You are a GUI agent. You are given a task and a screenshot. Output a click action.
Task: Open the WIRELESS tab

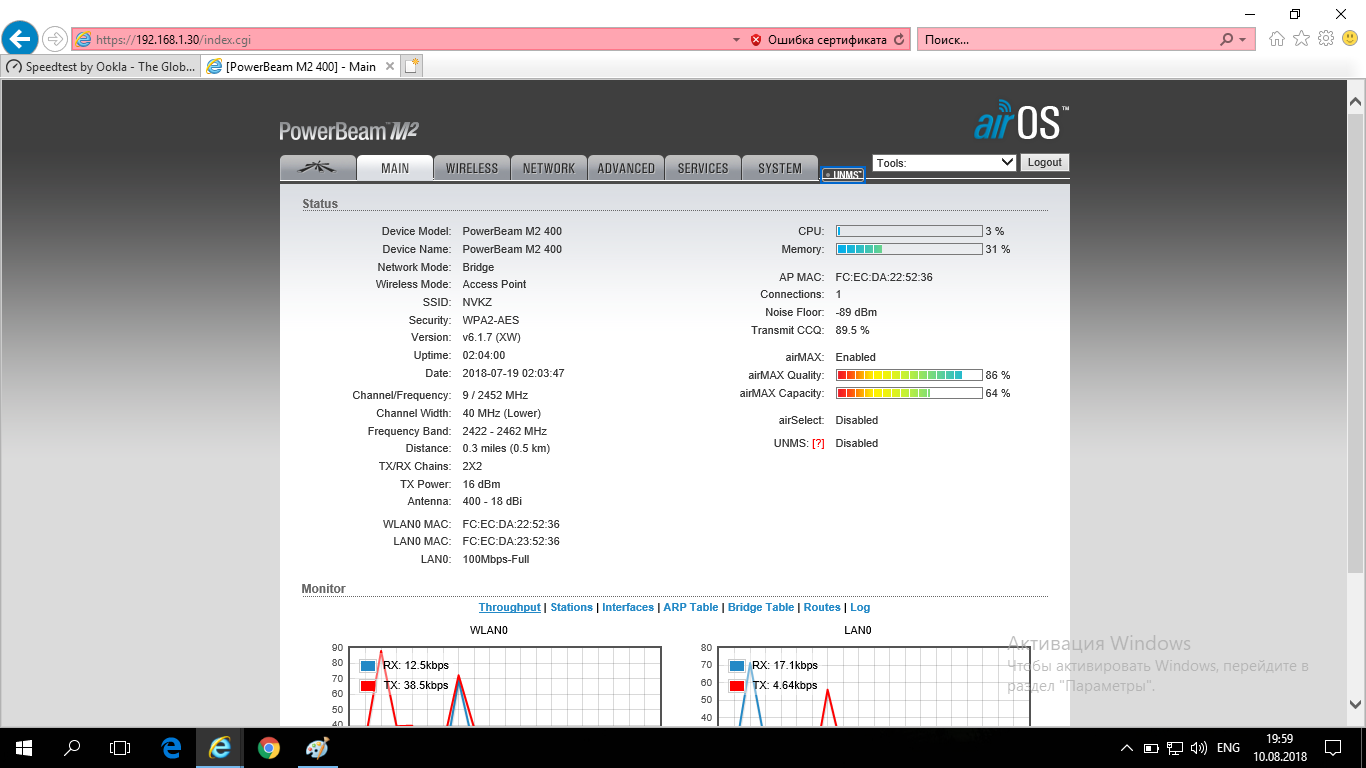pyautogui.click(x=472, y=168)
